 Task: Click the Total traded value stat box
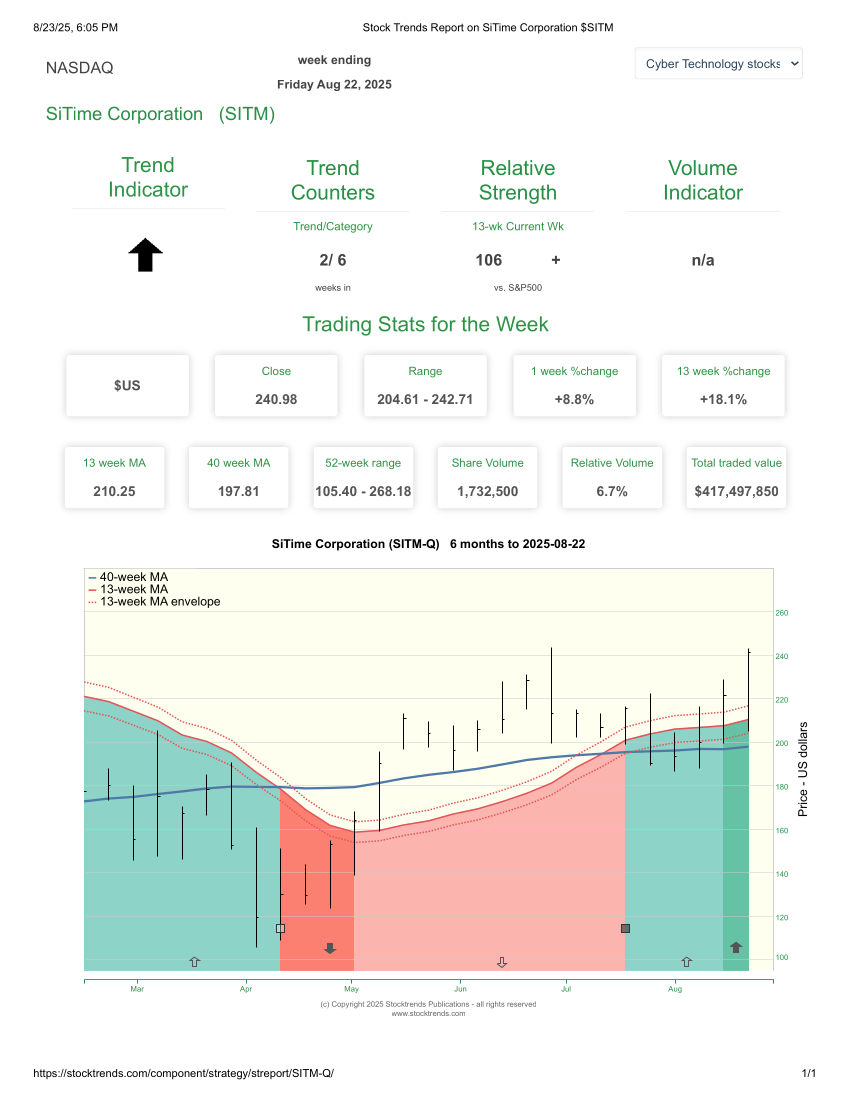click(x=736, y=477)
